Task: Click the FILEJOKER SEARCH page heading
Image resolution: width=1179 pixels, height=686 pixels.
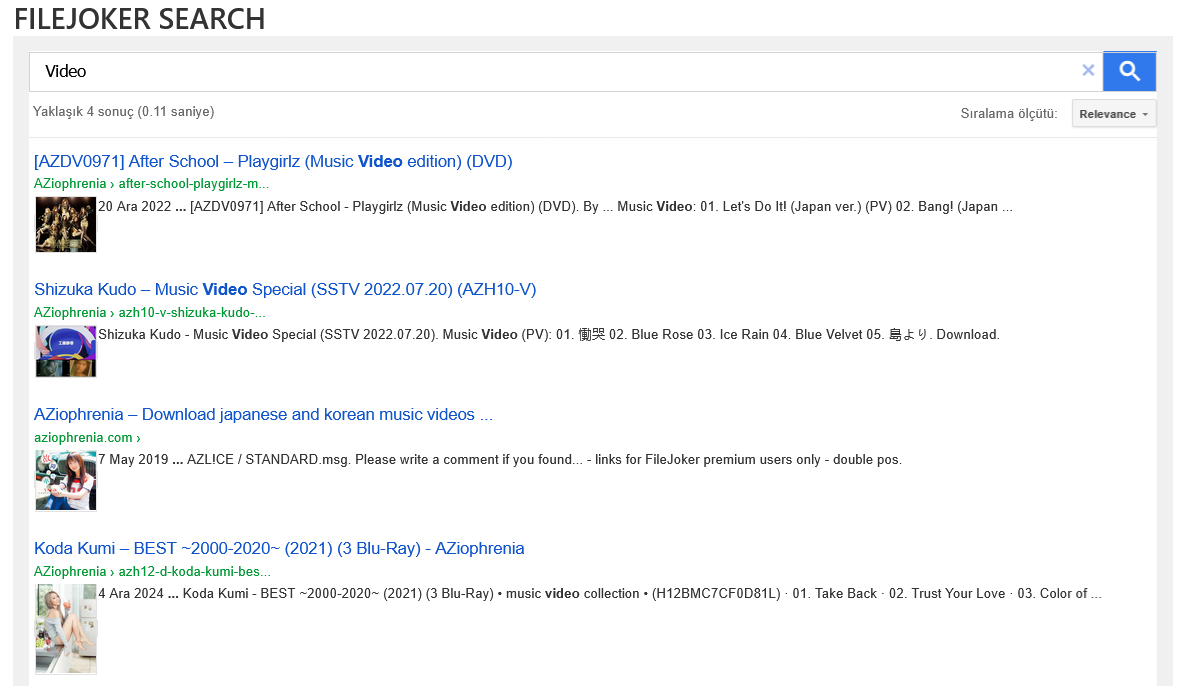Action: 140,18
